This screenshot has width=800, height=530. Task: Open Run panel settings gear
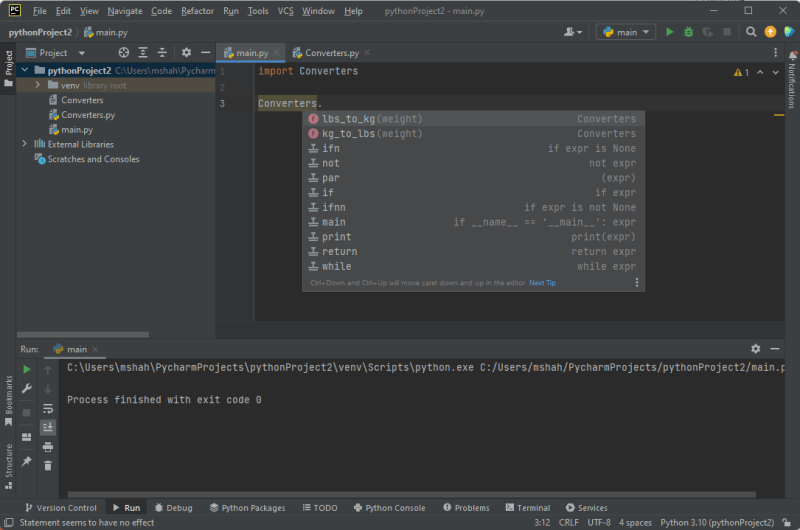coord(756,348)
